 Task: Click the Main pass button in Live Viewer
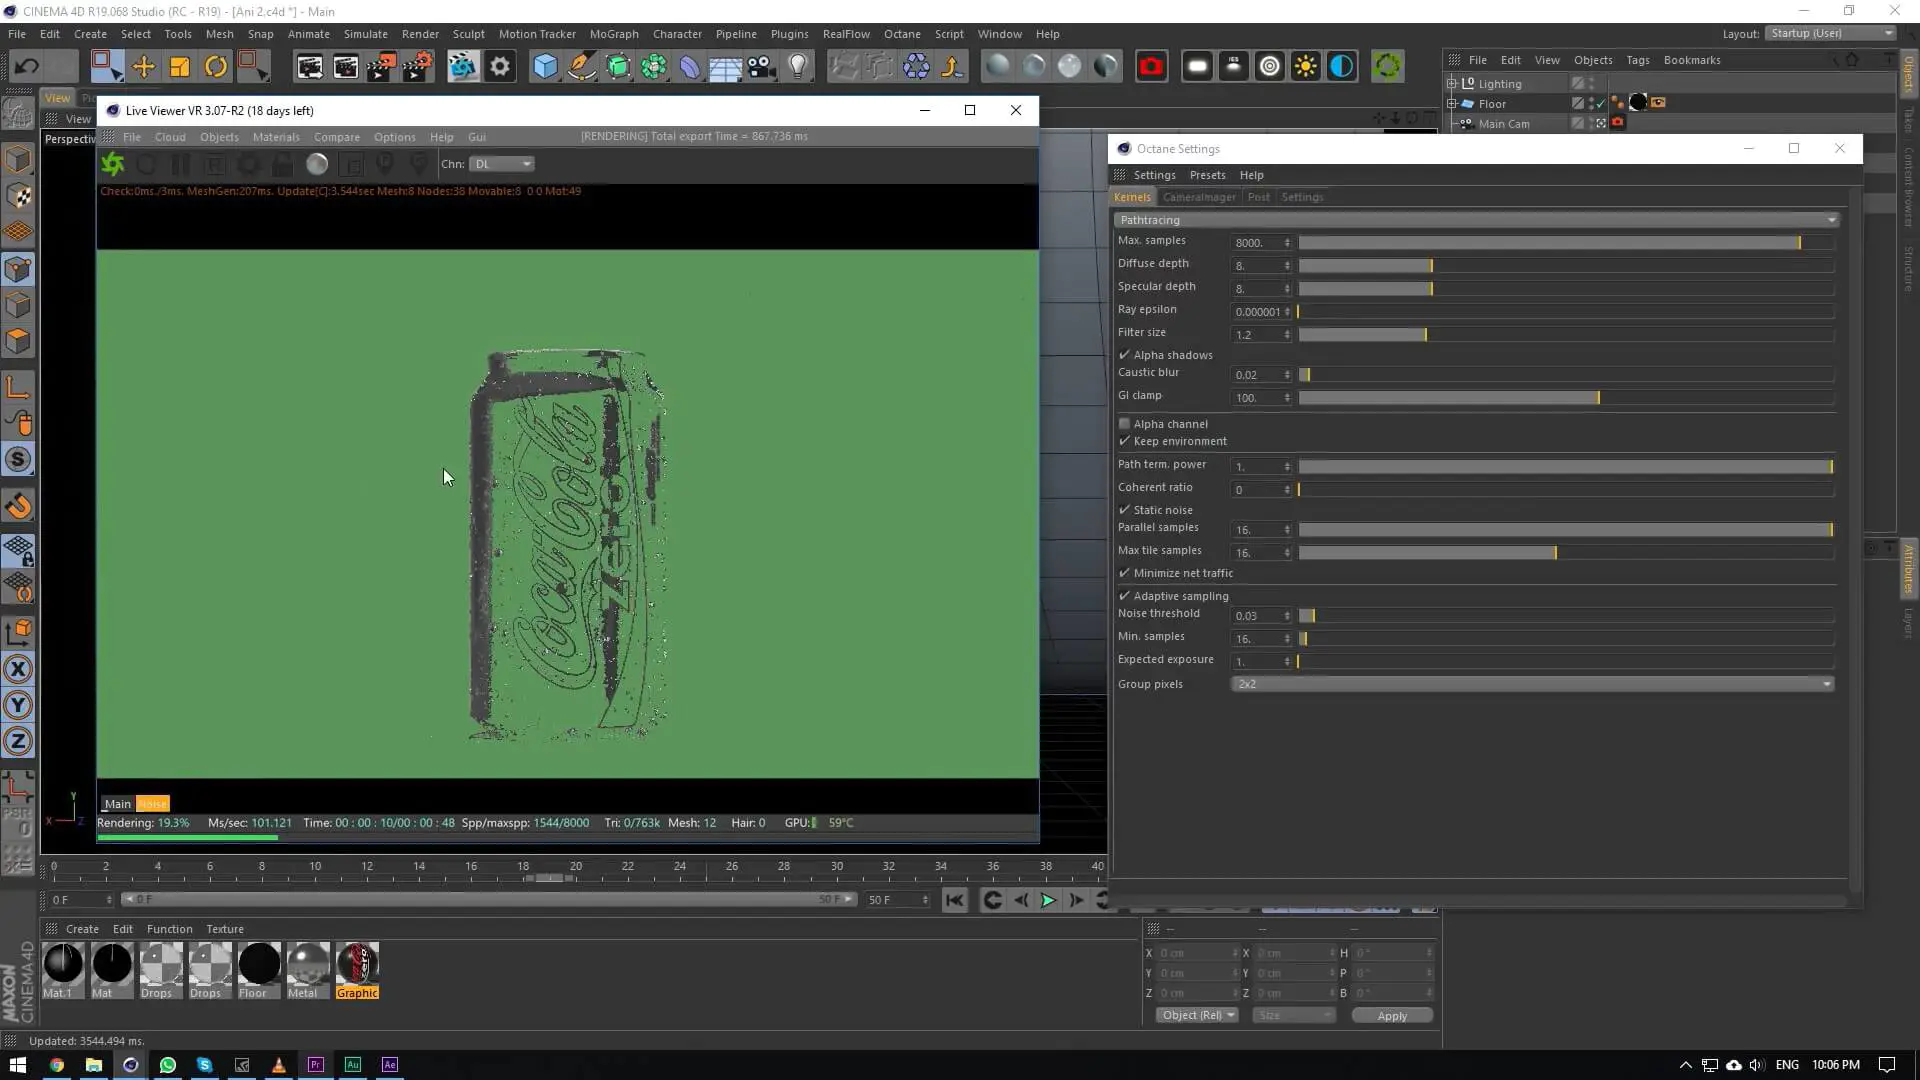click(118, 804)
